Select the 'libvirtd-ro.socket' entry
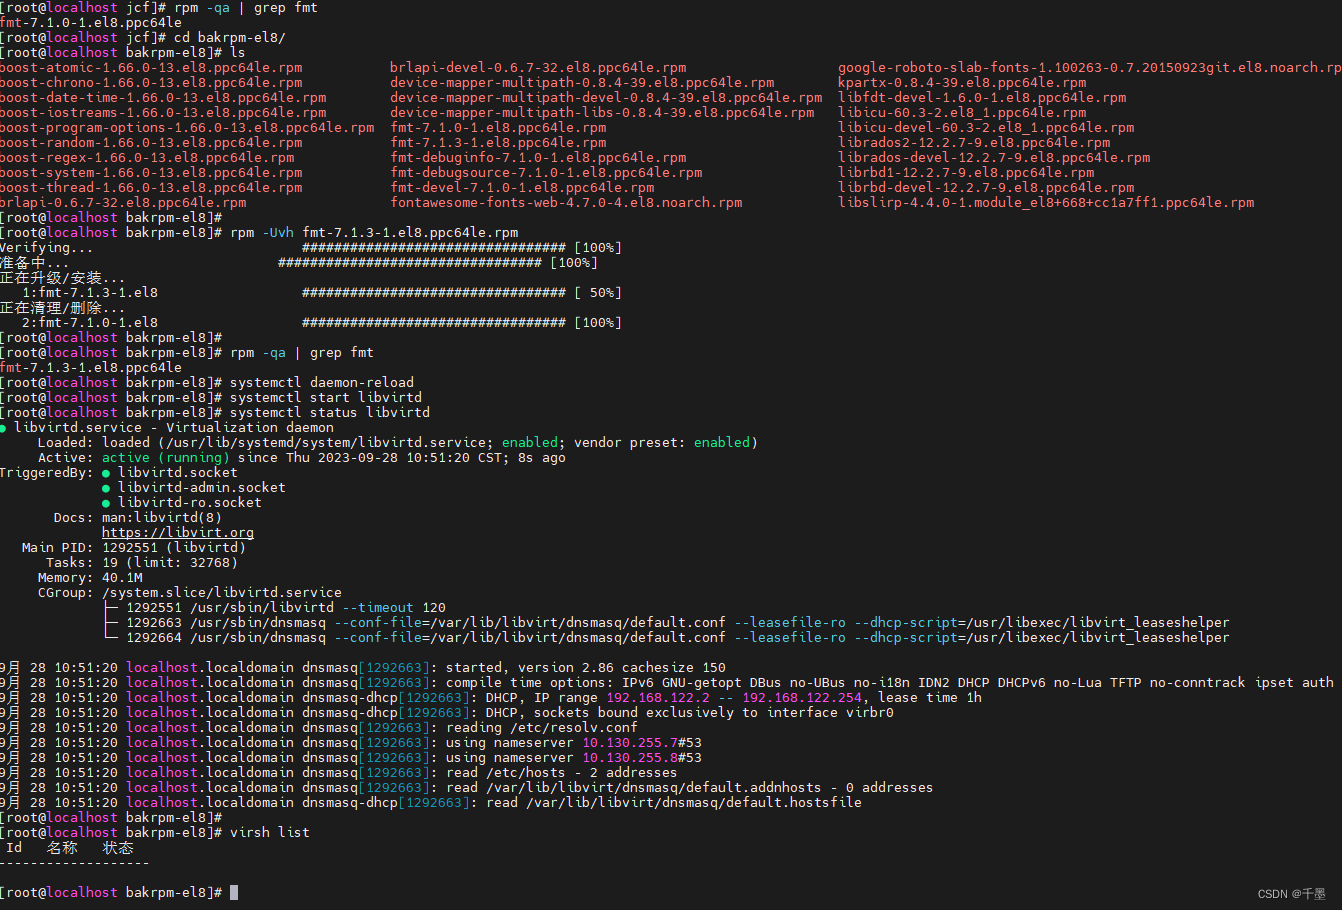This screenshot has height=910, width=1342. pyautogui.click(x=190, y=503)
